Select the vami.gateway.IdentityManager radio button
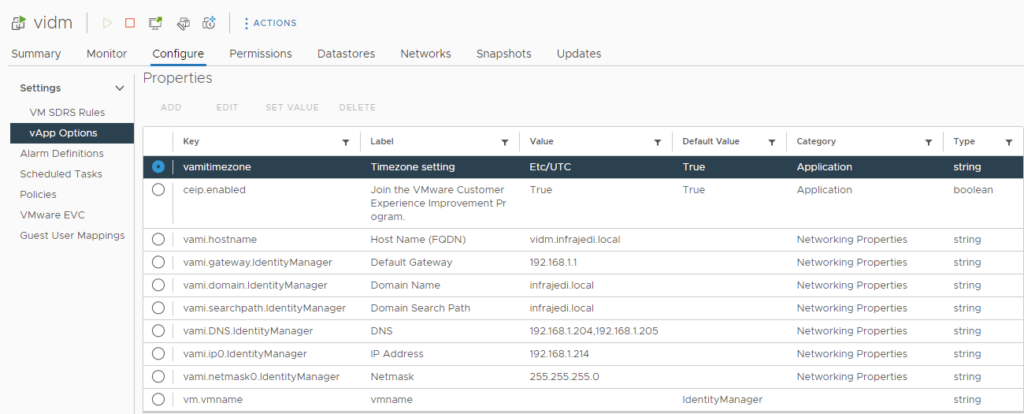The image size is (1024, 414). pos(158,263)
